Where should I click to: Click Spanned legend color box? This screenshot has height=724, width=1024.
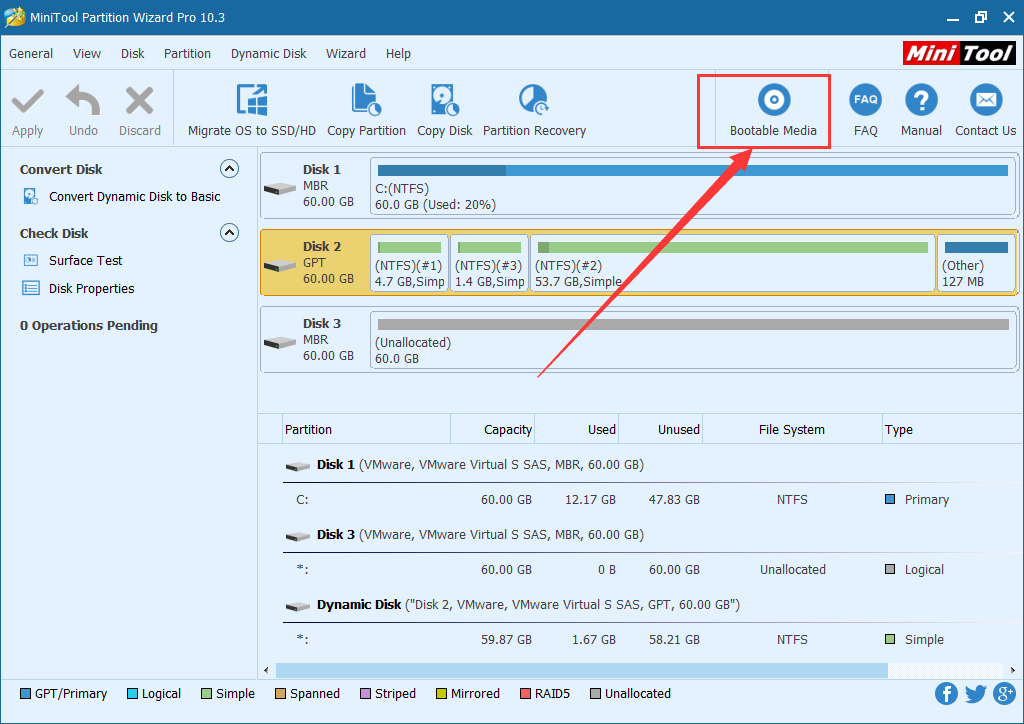point(280,693)
